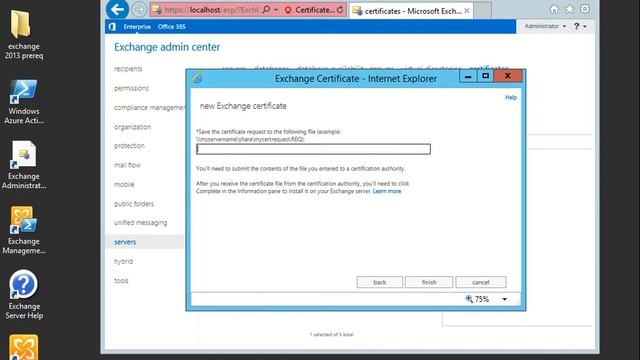
Task: Click the browser back arrow button
Action: coord(118,9)
